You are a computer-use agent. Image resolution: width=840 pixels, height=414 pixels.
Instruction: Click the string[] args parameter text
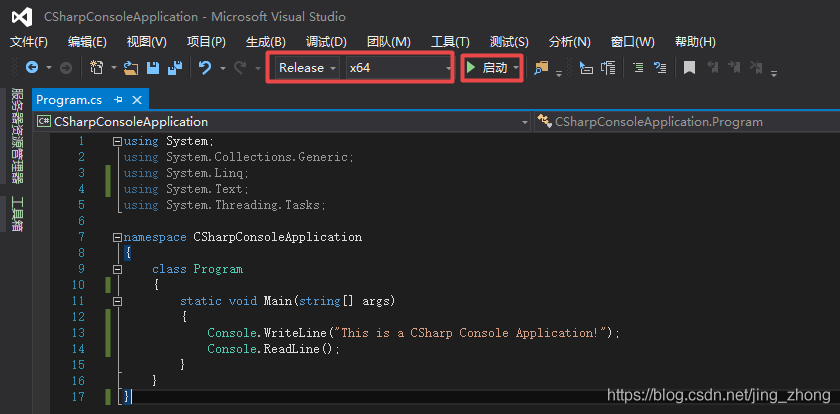[347, 301]
